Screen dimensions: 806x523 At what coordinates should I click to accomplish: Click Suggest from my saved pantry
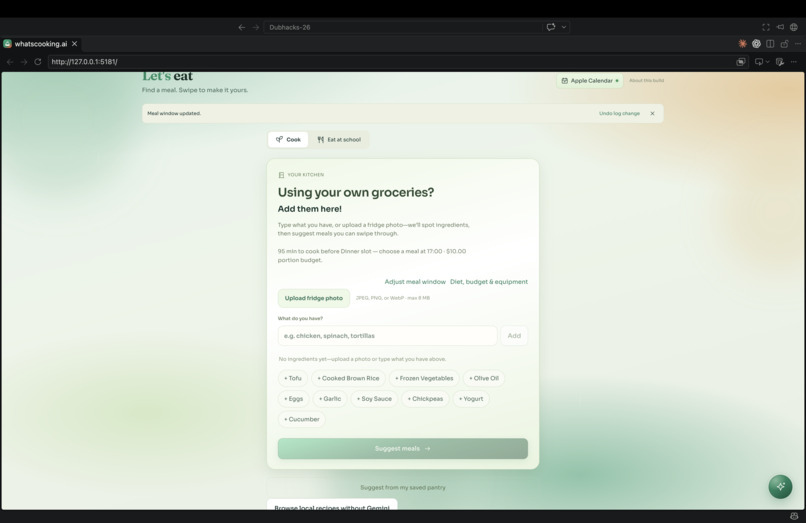pos(402,487)
